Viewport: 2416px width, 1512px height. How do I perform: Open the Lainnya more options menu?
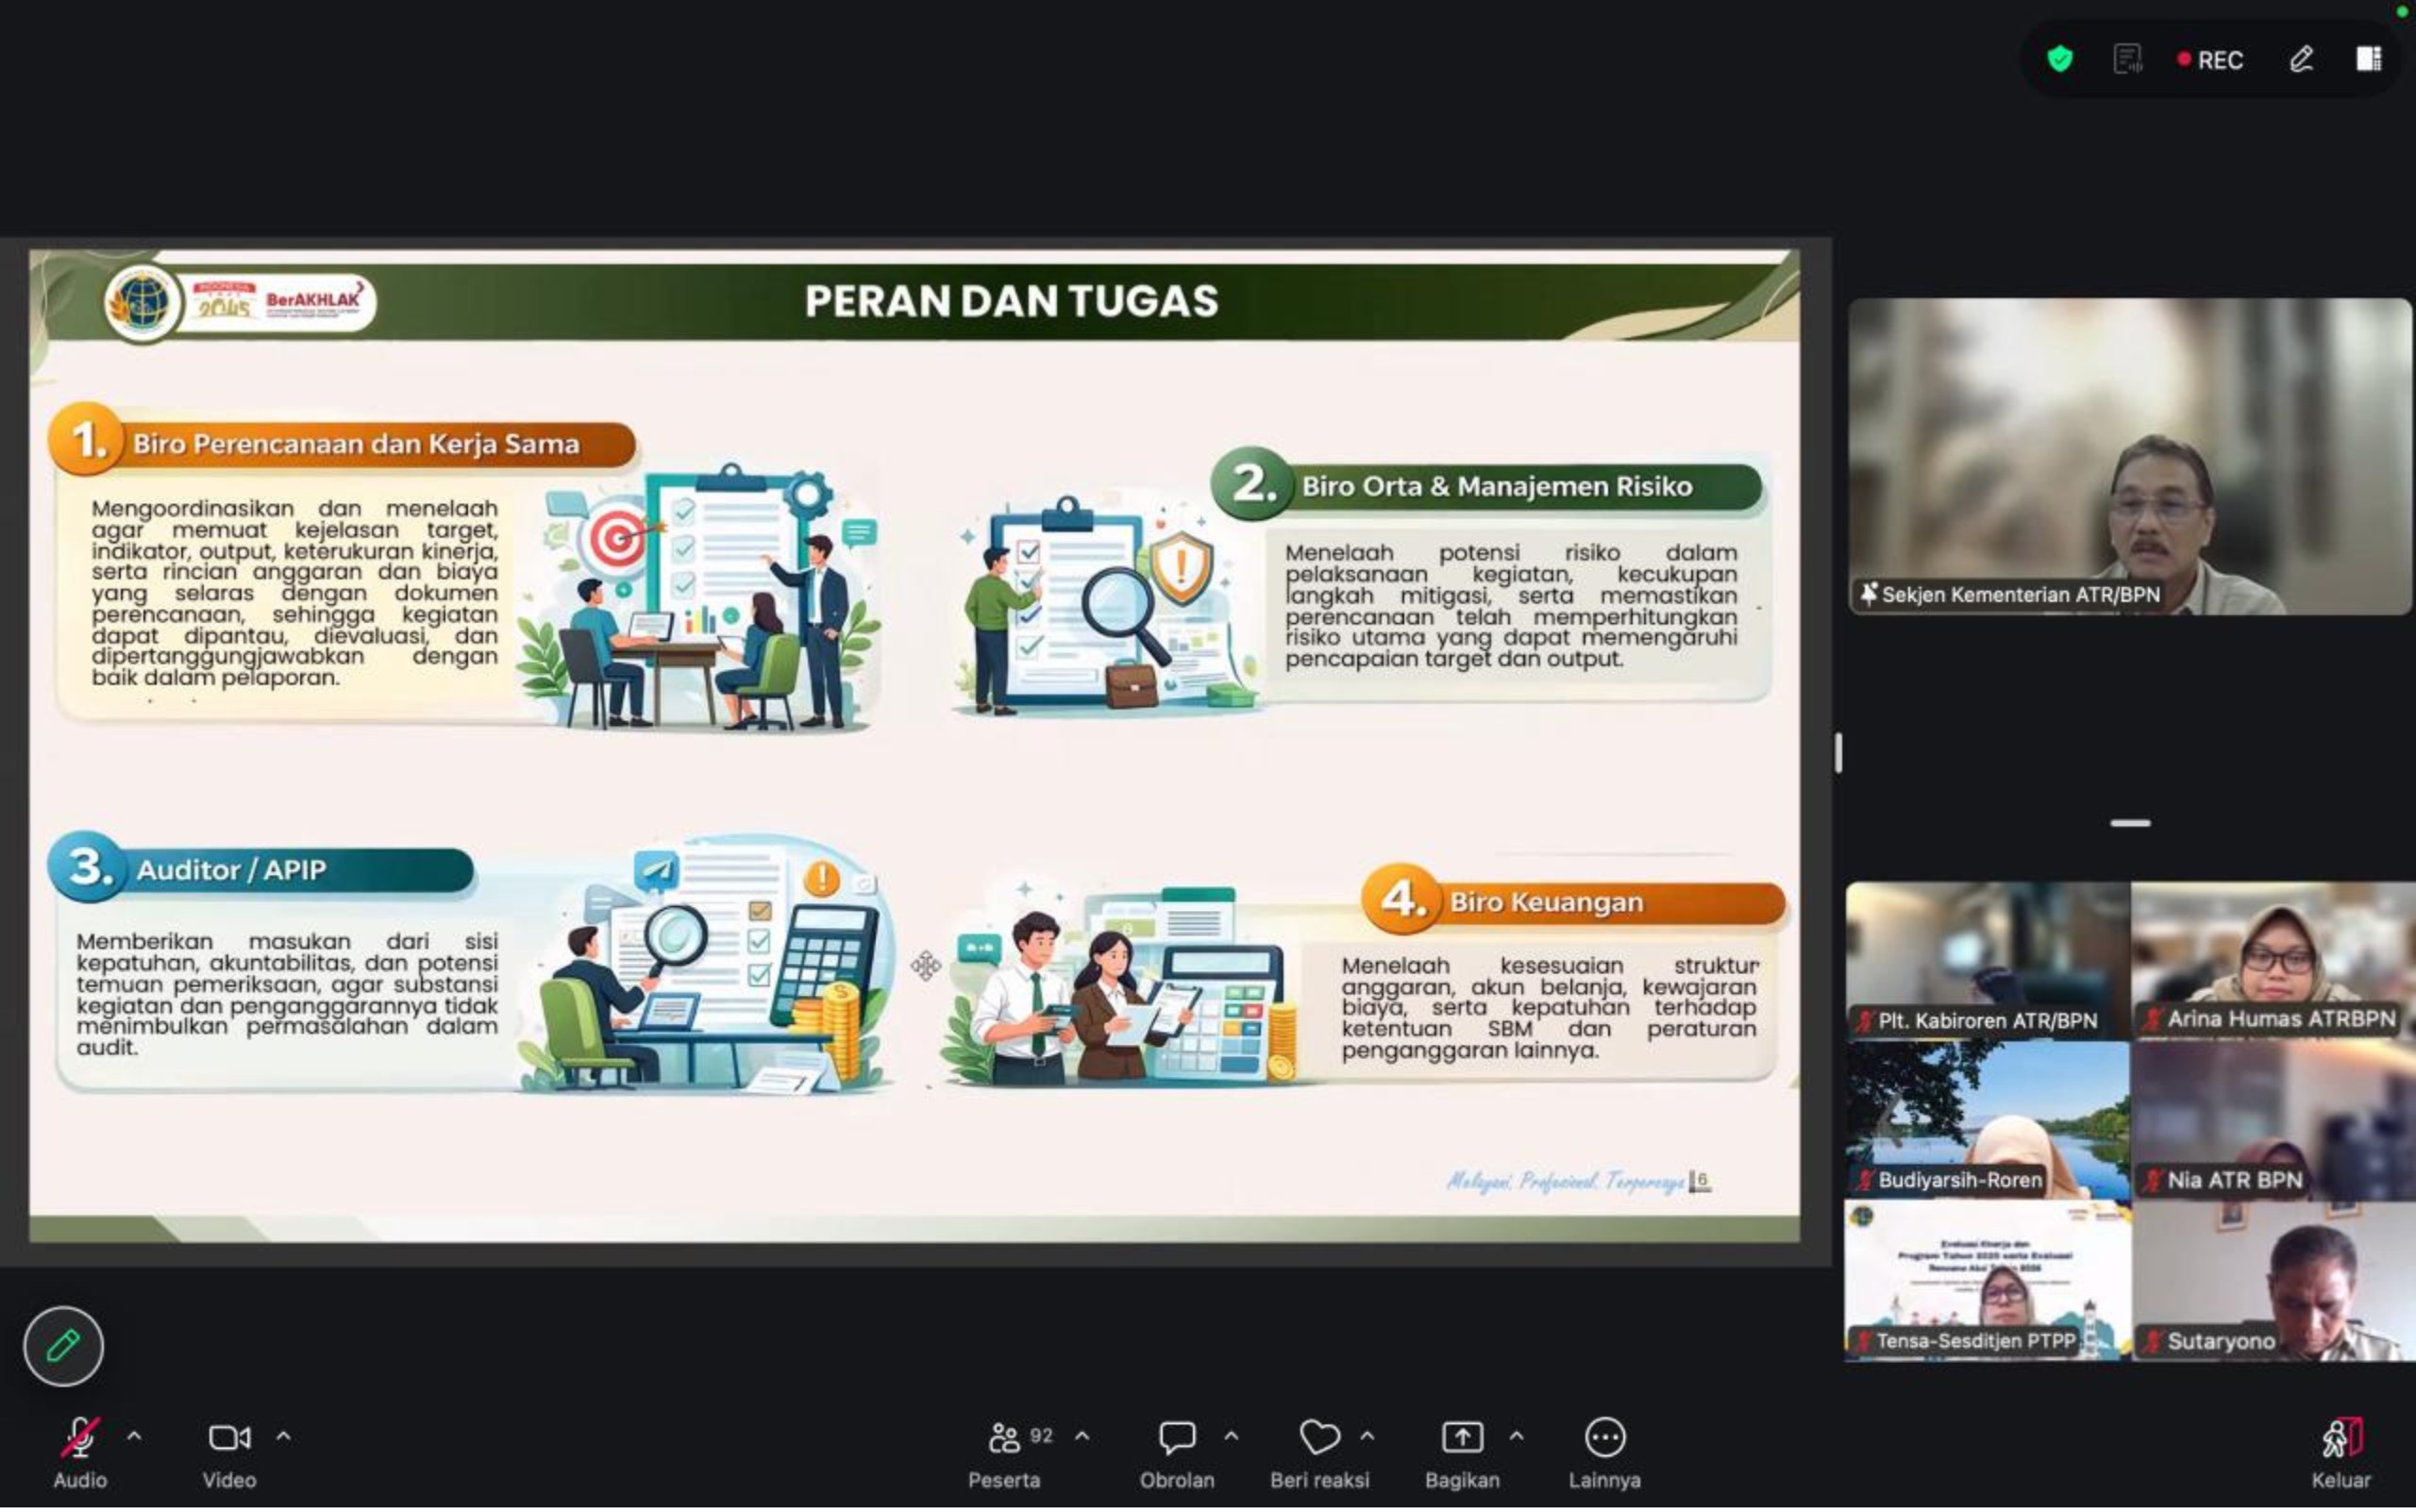[x=1604, y=1438]
